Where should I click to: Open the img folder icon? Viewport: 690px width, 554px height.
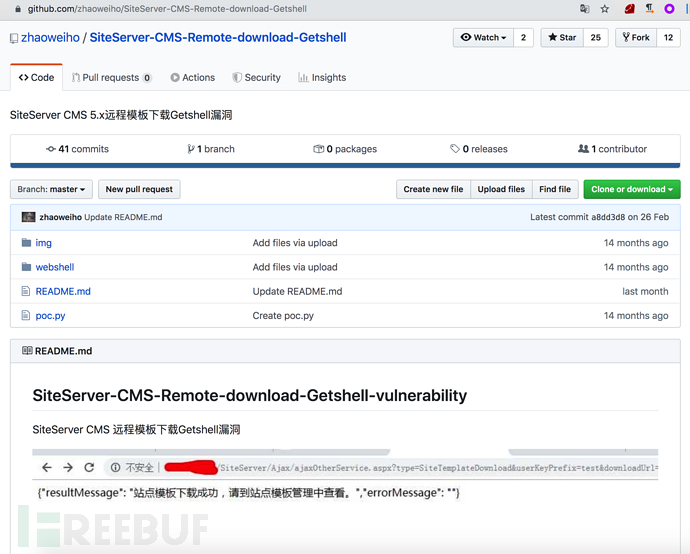(x=26, y=242)
